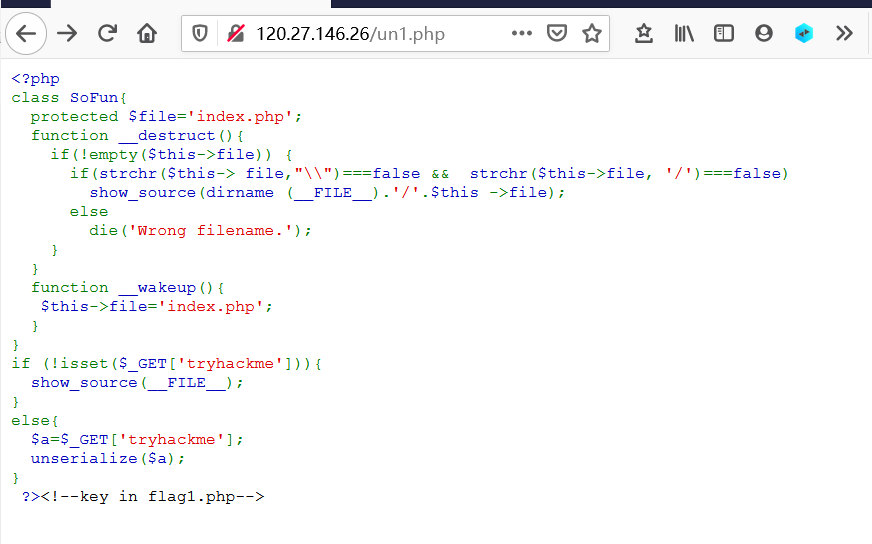Expand more toolbar tools overflow

click(844, 33)
